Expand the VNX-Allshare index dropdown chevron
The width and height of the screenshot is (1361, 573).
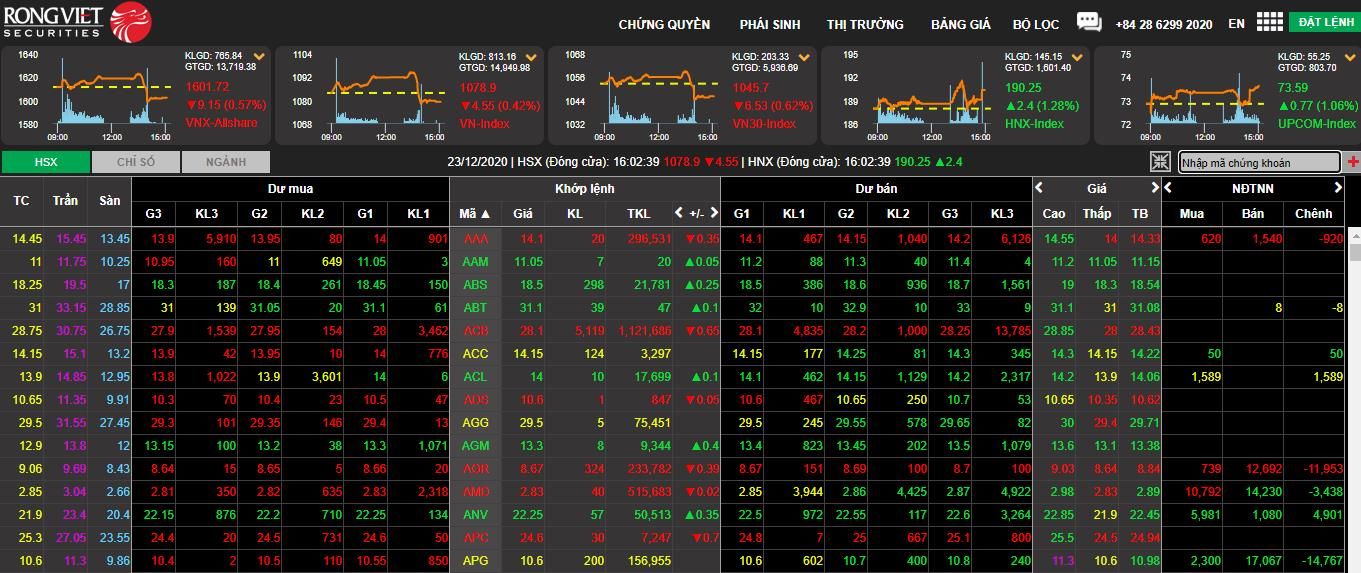coord(260,57)
